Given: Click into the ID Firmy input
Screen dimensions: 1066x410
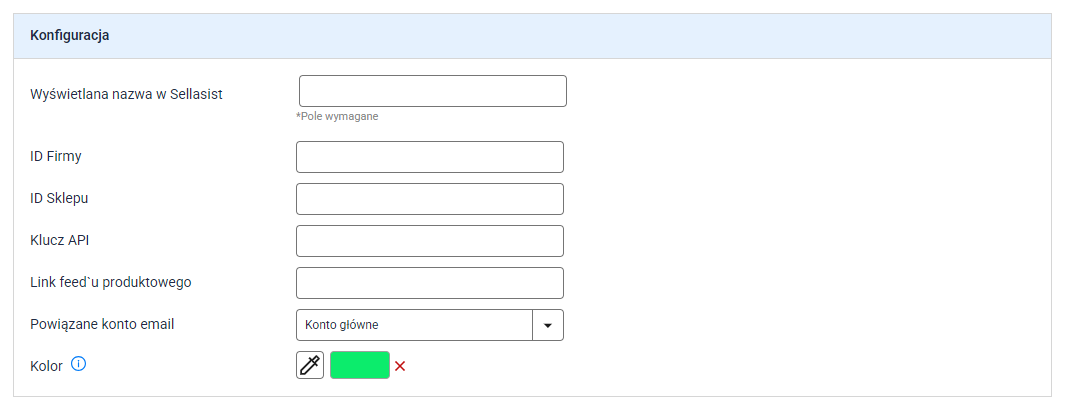Looking at the screenshot, I should pos(430,157).
